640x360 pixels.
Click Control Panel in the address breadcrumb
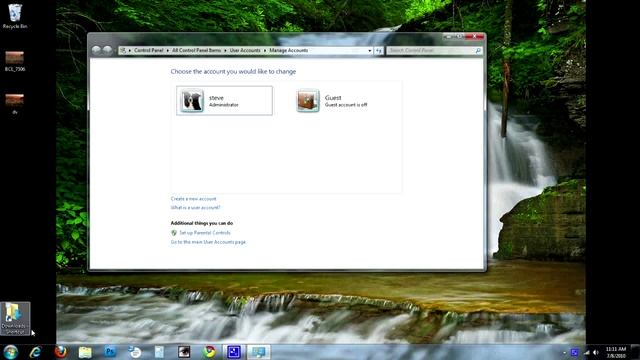pos(149,50)
